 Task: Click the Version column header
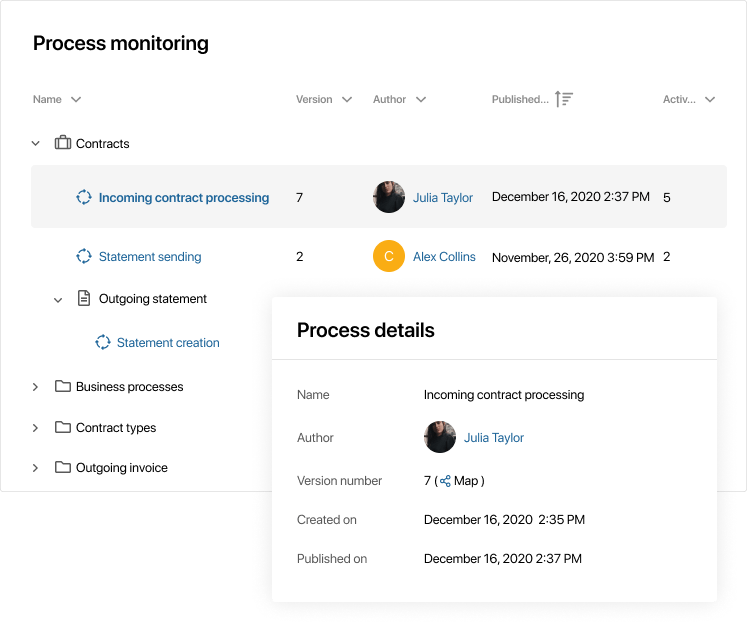tap(314, 99)
